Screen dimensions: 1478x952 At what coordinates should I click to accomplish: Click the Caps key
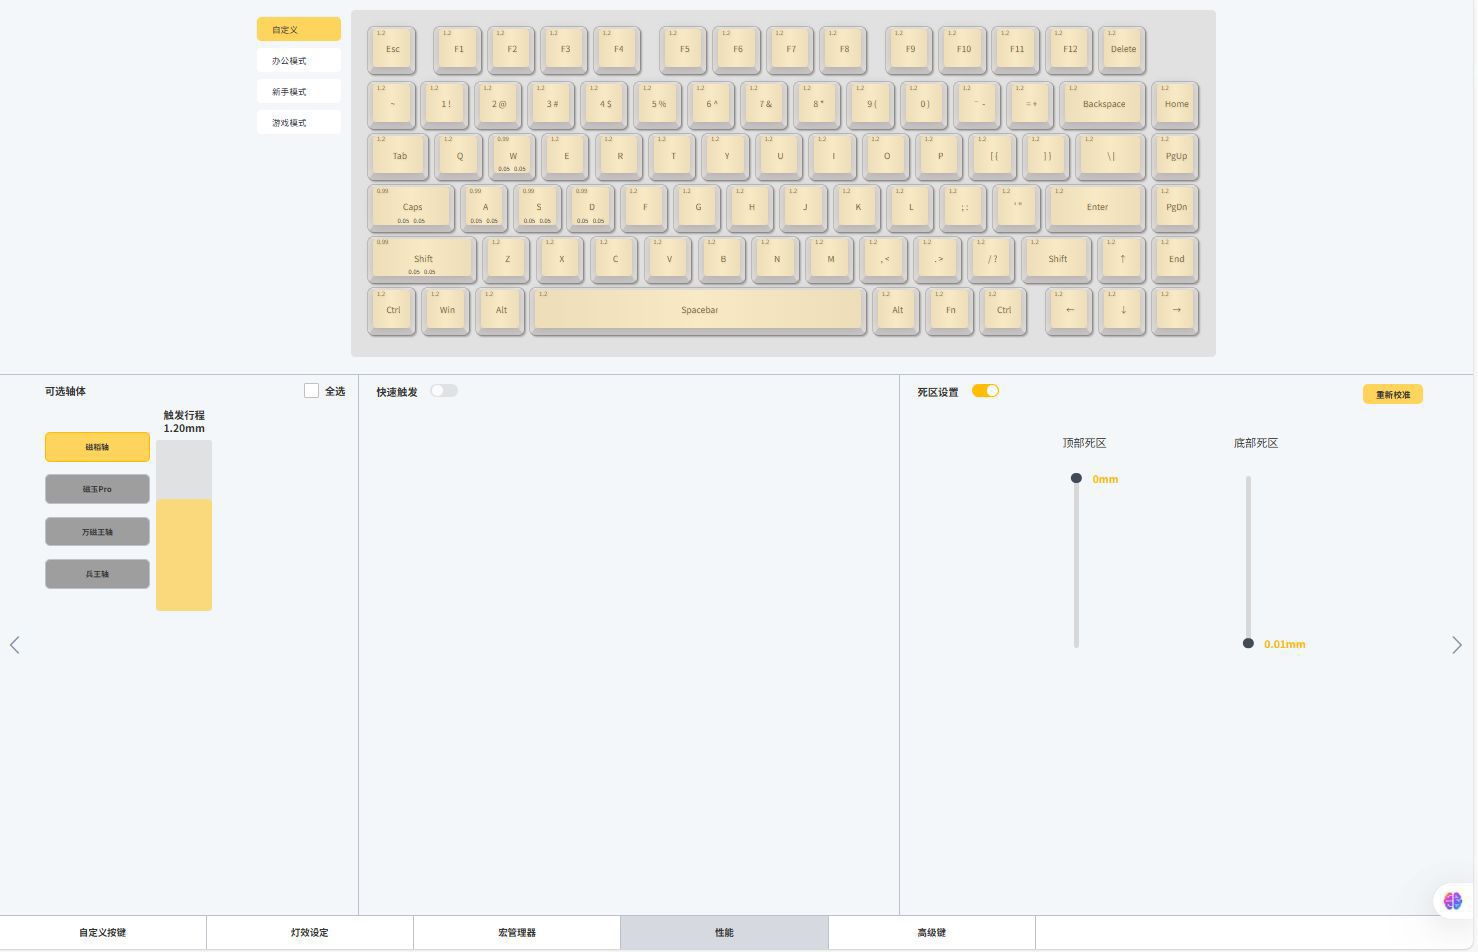tap(412, 207)
